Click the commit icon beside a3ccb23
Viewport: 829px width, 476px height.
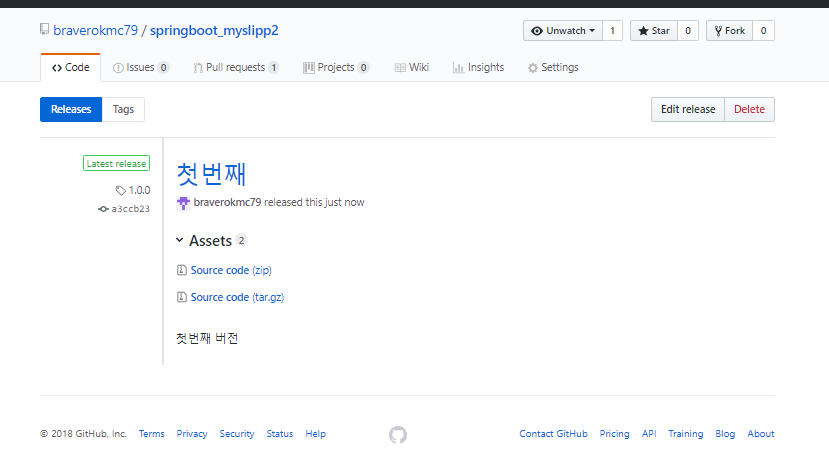[x=103, y=209]
